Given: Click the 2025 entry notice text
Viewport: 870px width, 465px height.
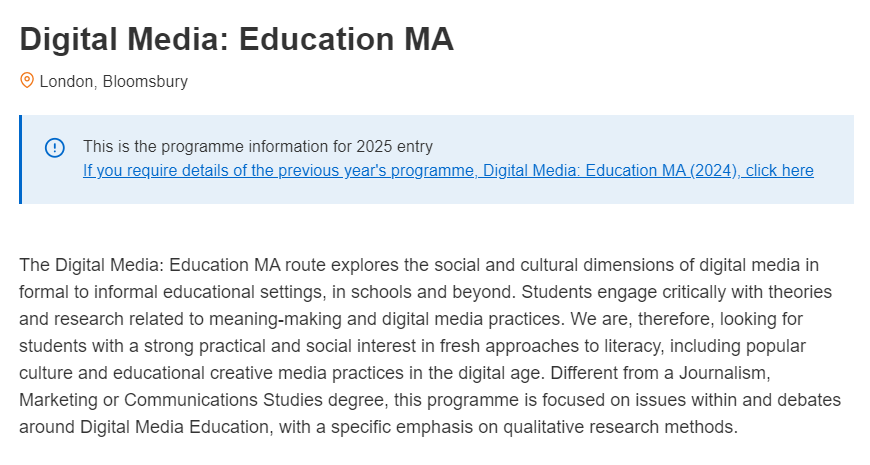Looking at the screenshot, I should tap(257, 146).
